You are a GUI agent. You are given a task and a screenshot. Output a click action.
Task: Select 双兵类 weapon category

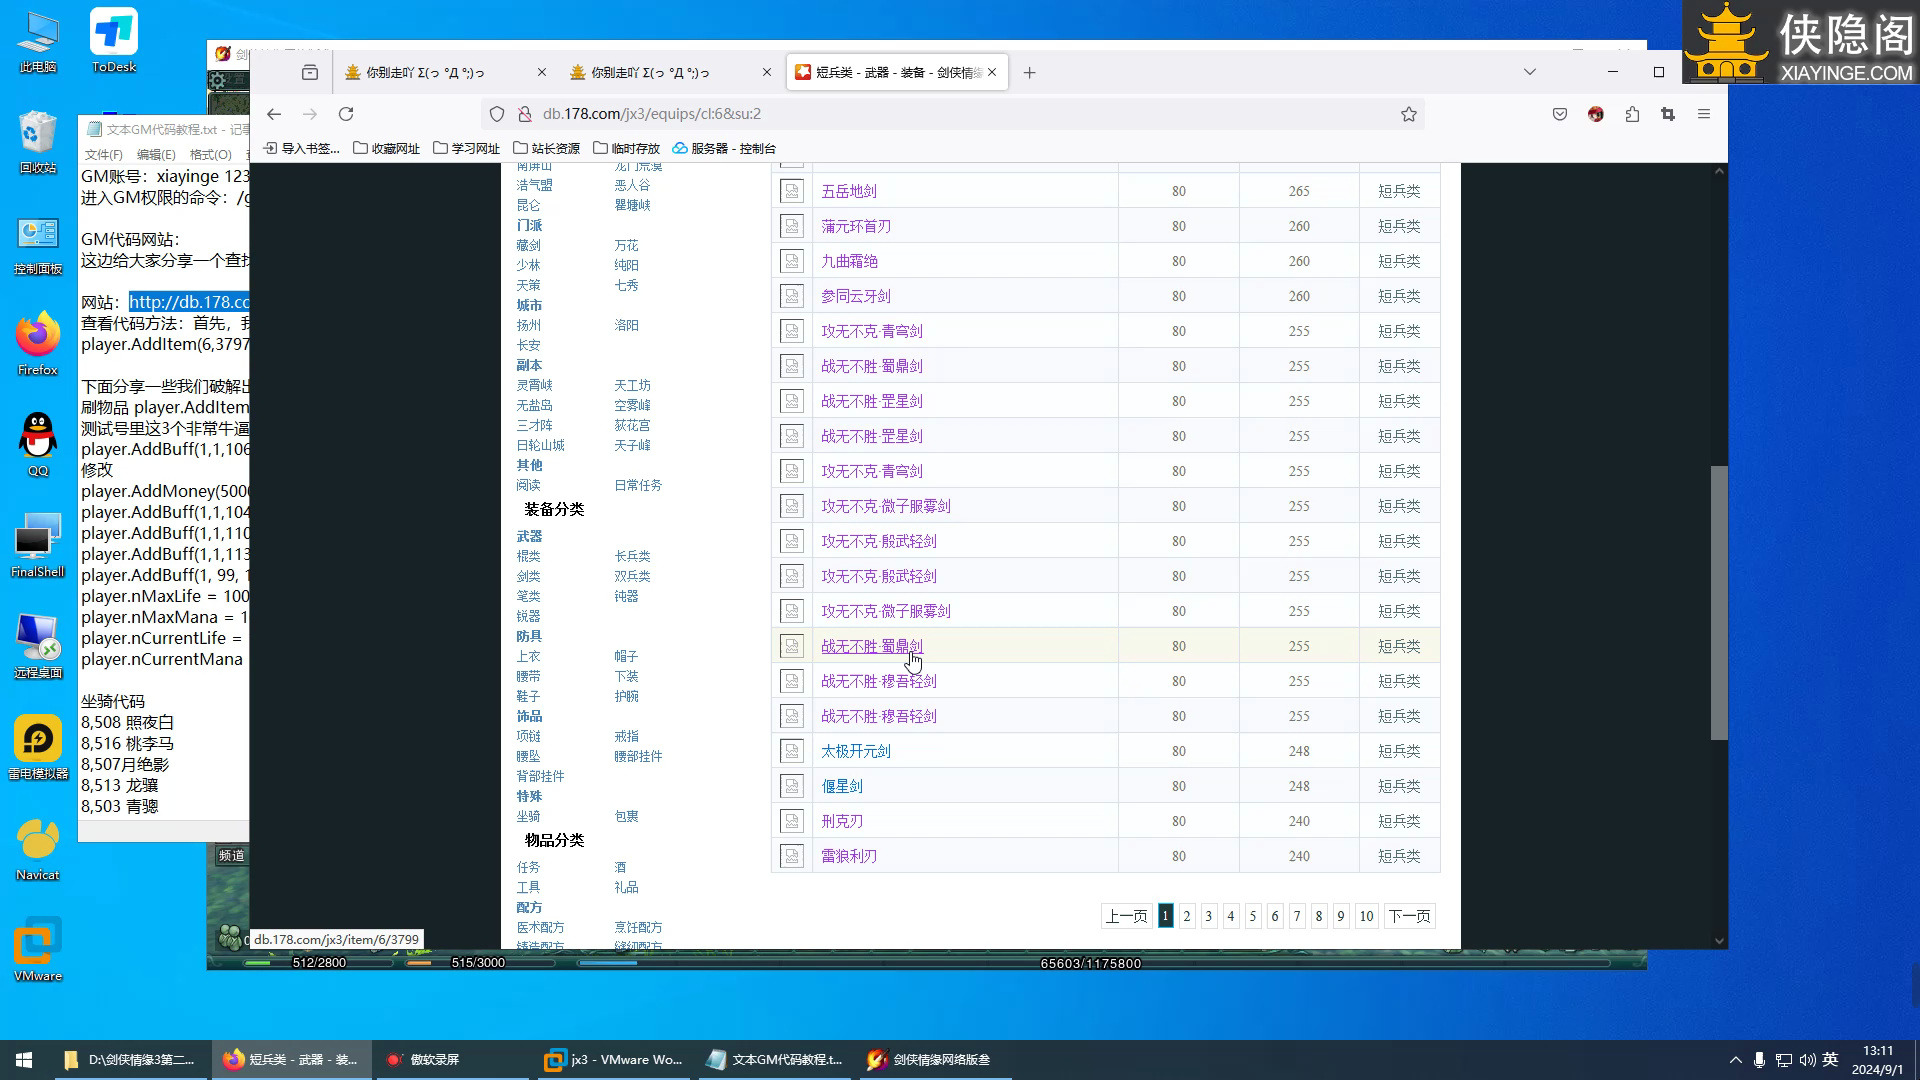[632, 576]
